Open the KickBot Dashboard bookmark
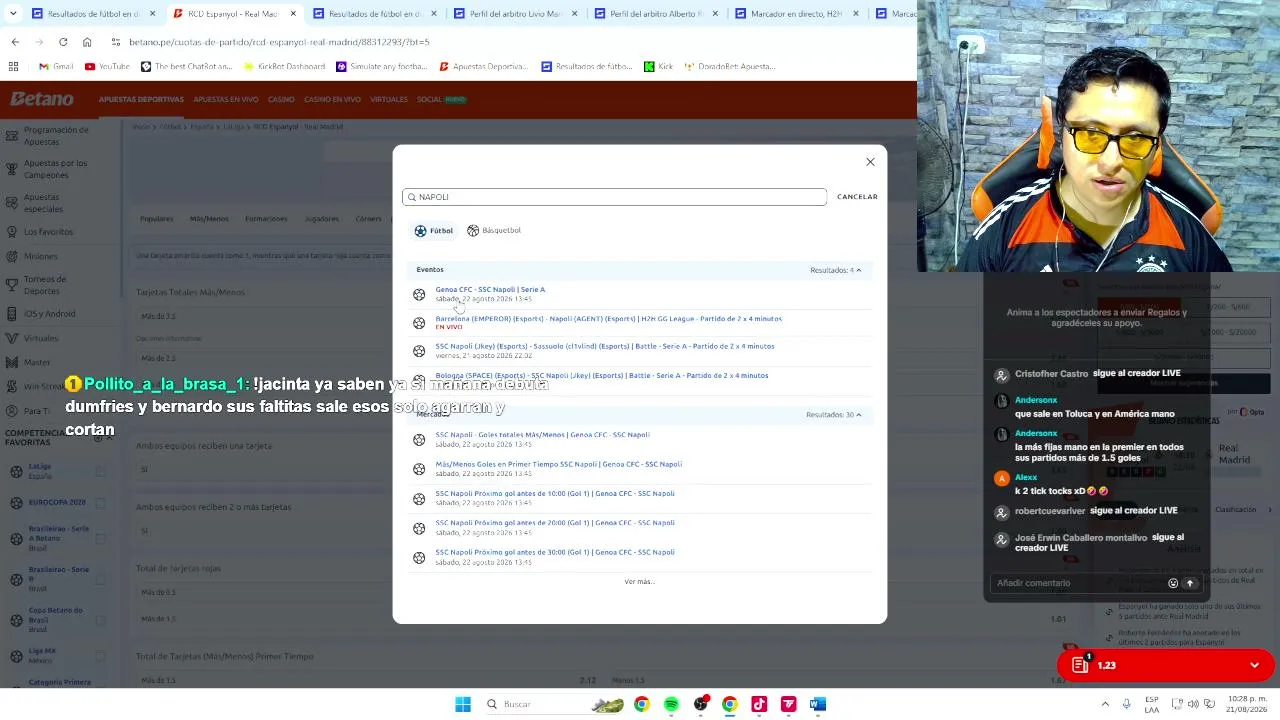The image size is (1280, 720). pyautogui.click(x=285, y=67)
